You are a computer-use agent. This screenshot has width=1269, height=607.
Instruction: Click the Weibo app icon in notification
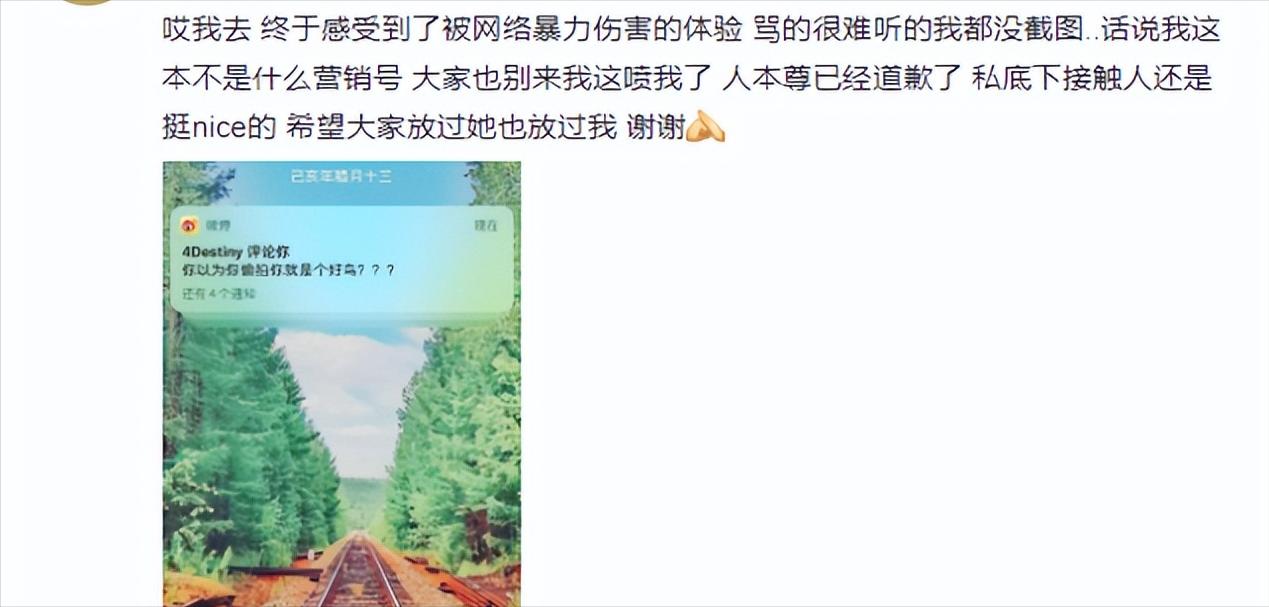(x=188, y=225)
